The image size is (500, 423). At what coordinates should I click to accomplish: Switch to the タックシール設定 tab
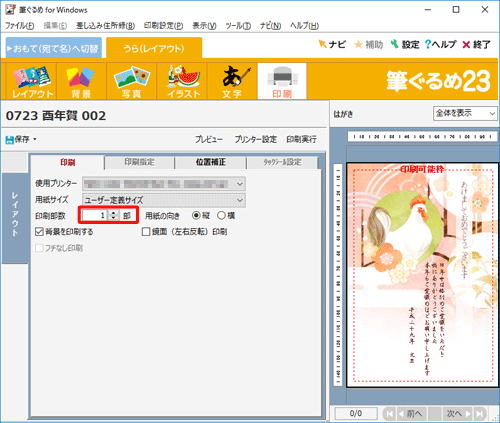coord(282,162)
